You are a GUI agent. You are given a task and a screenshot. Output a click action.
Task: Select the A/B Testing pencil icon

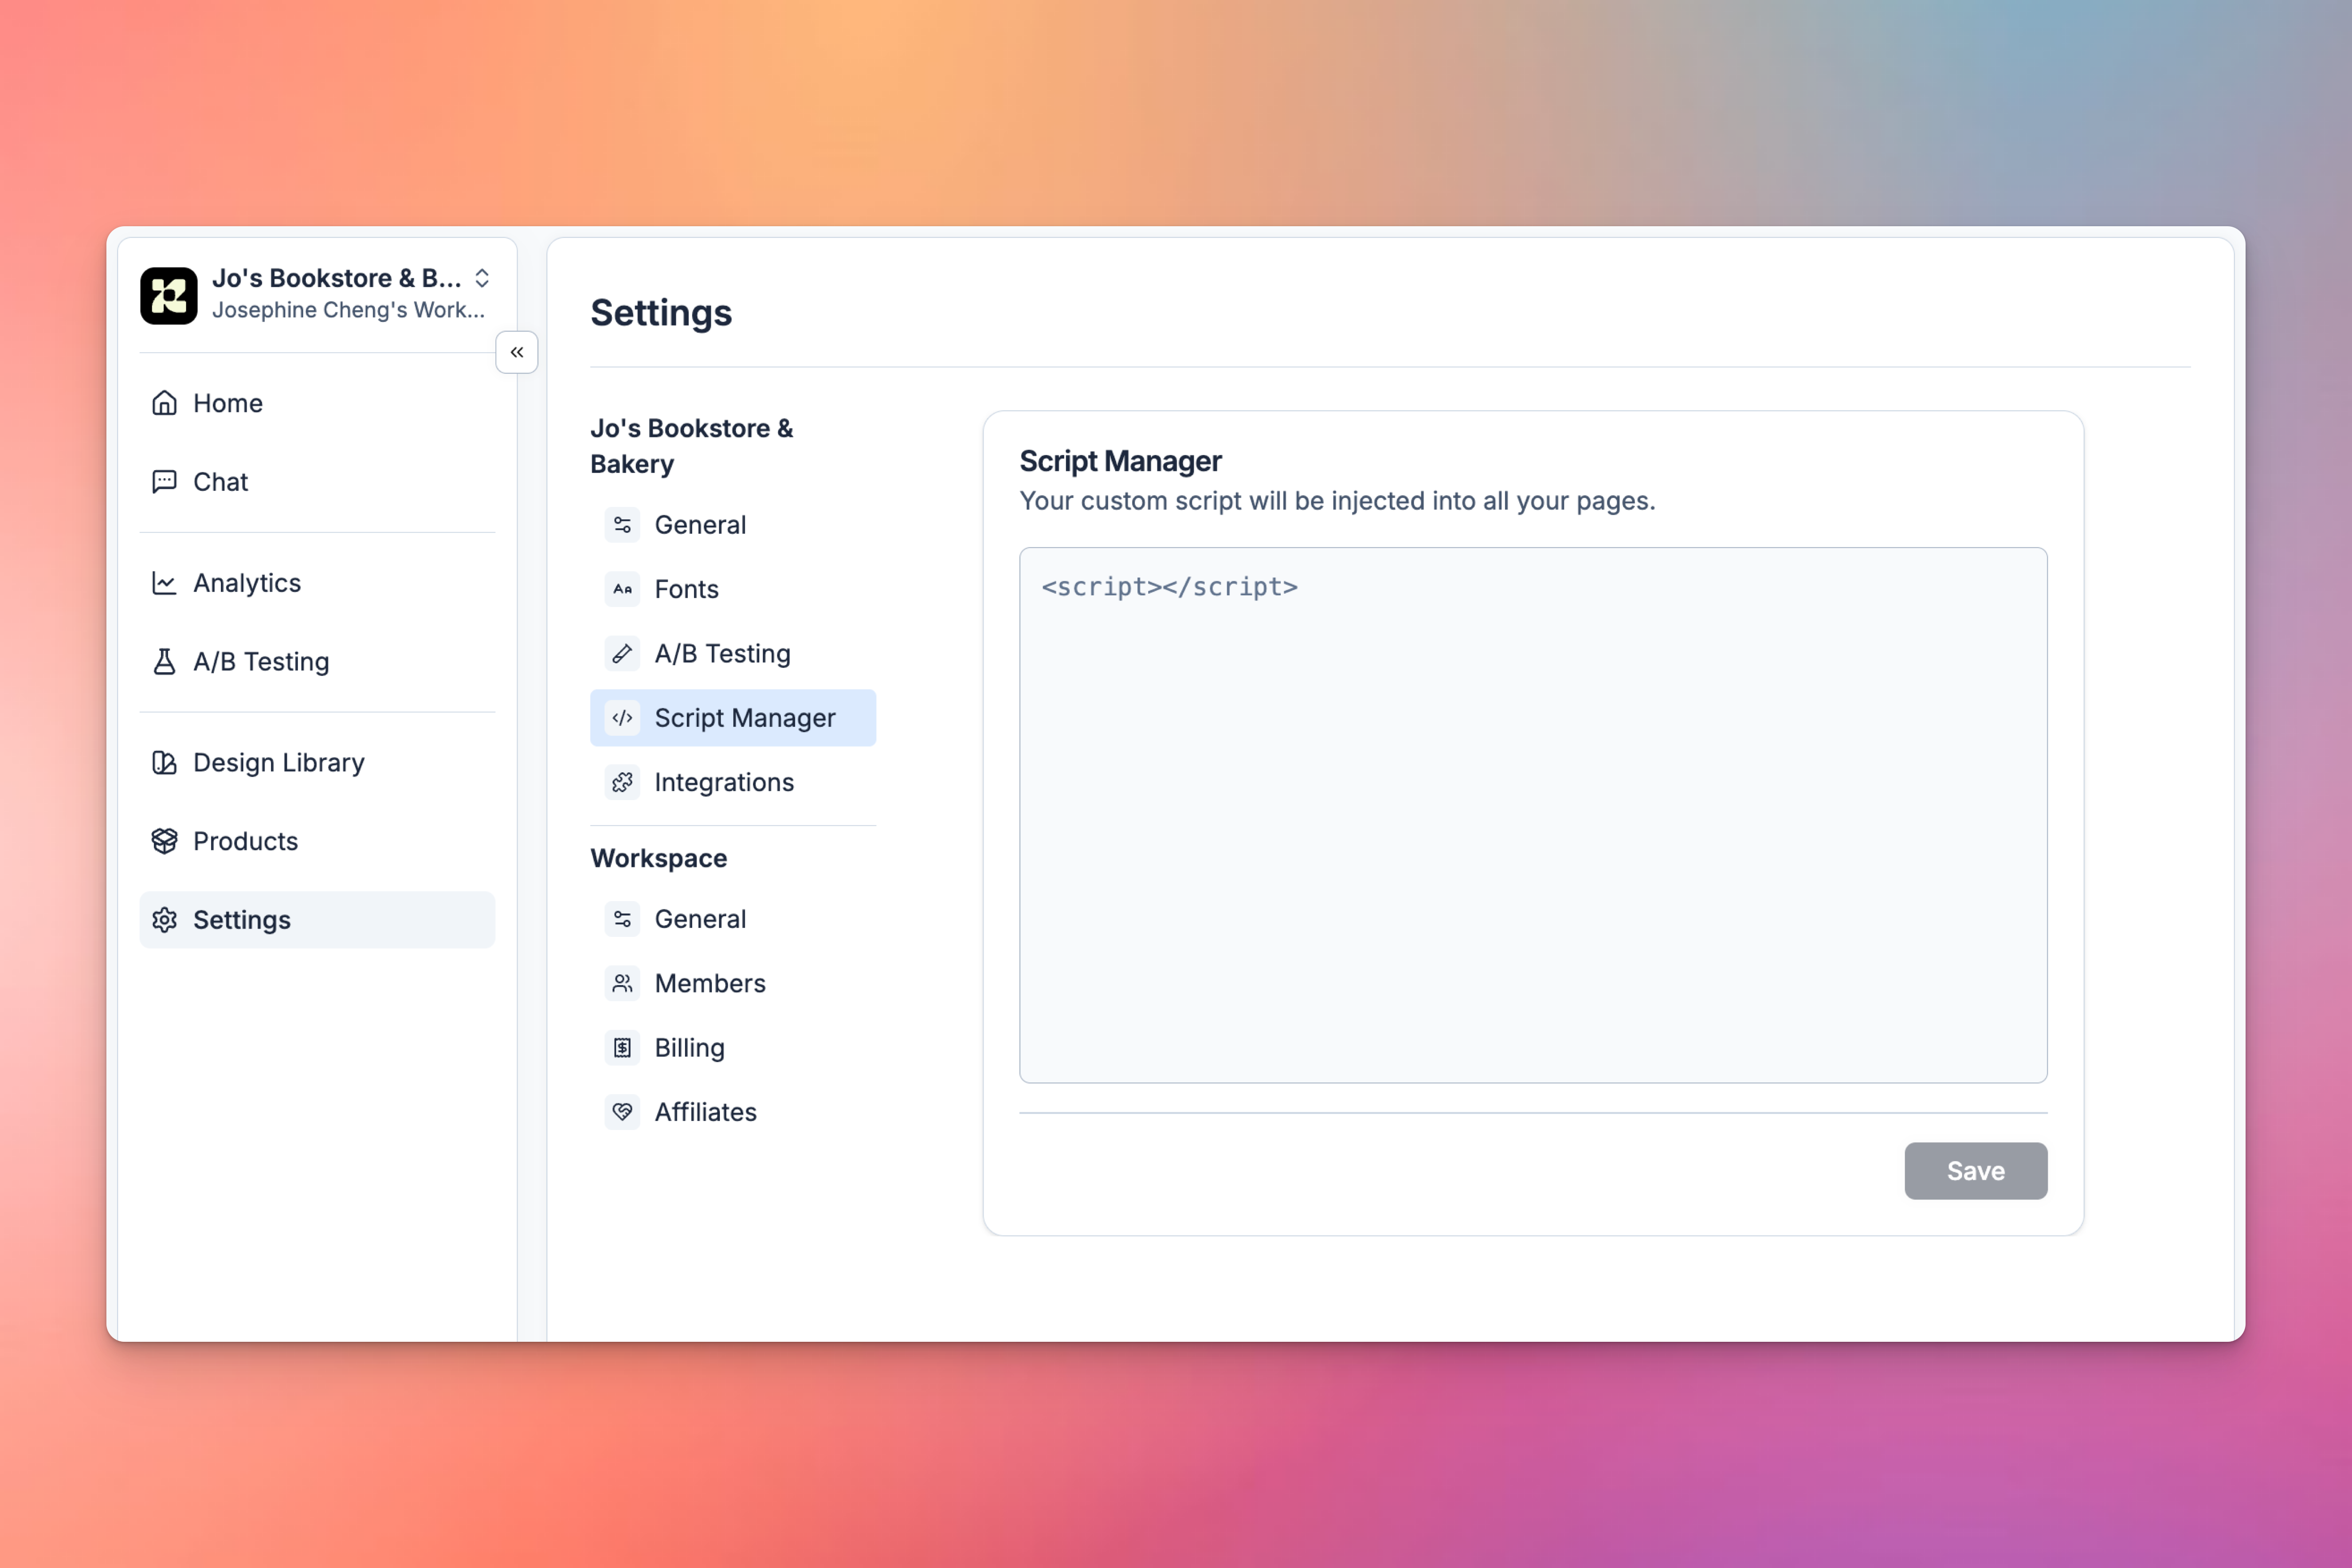tap(622, 653)
